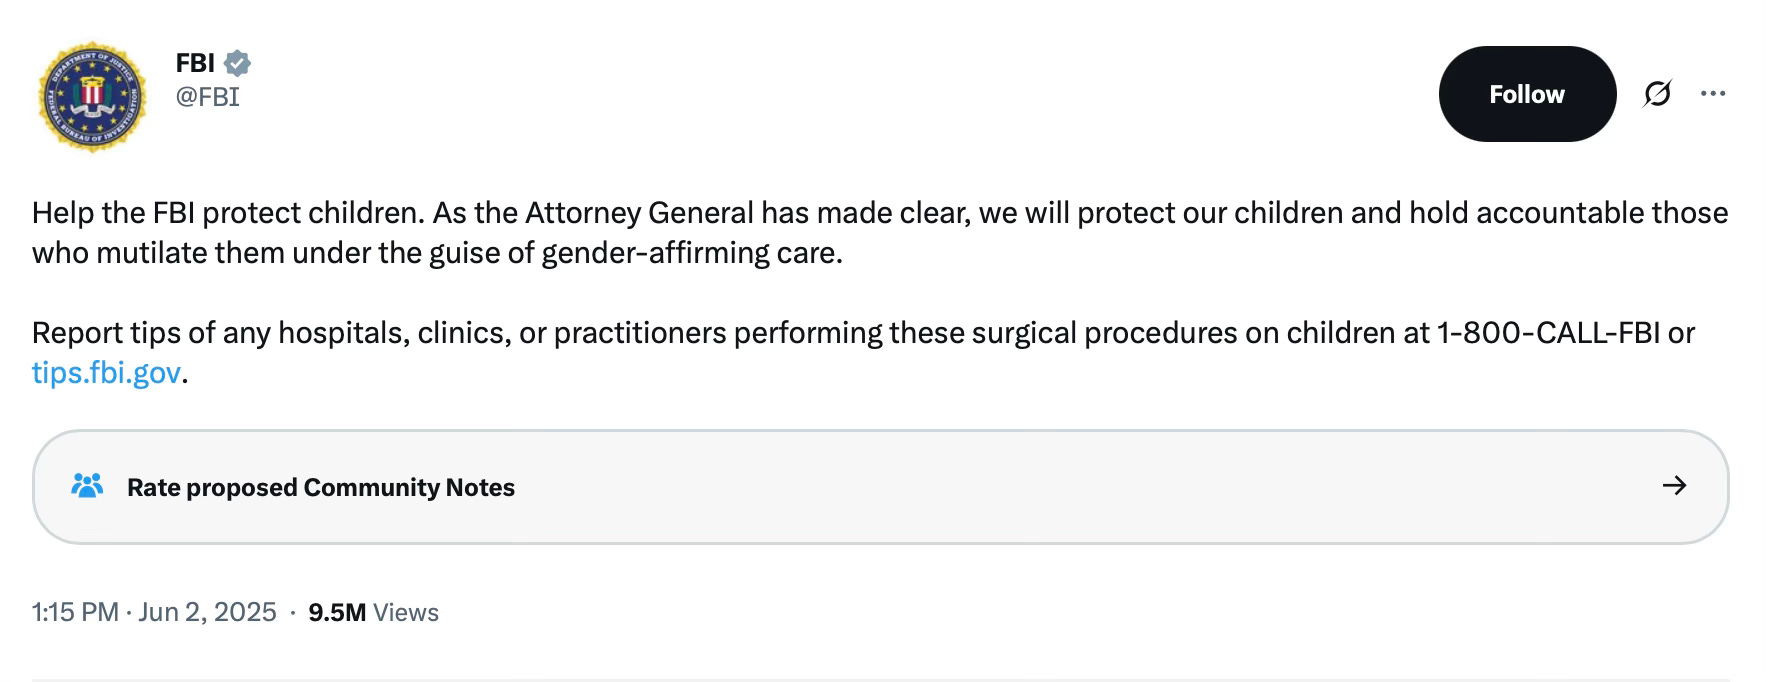Click the phrase gender-affirming care in post
The image size is (1766, 682).
click(x=692, y=253)
